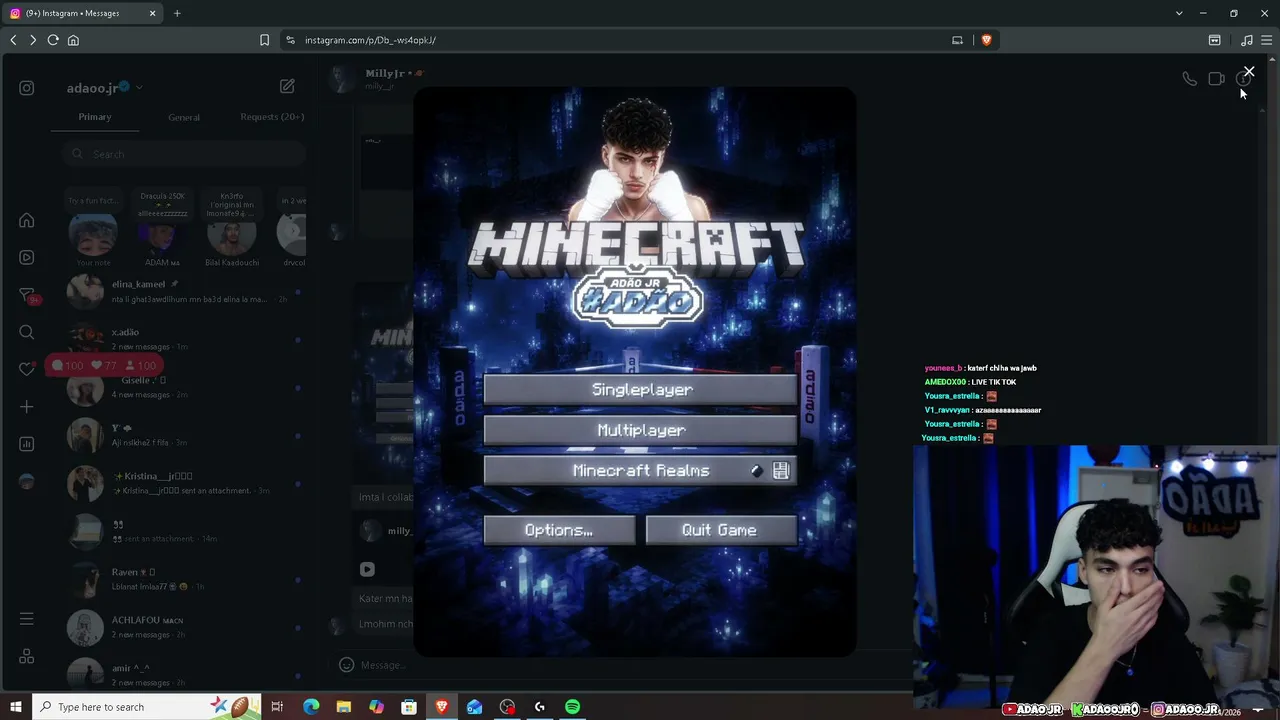Open the Brave main menu
This screenshot has height=720, width=1280.
1266,40
